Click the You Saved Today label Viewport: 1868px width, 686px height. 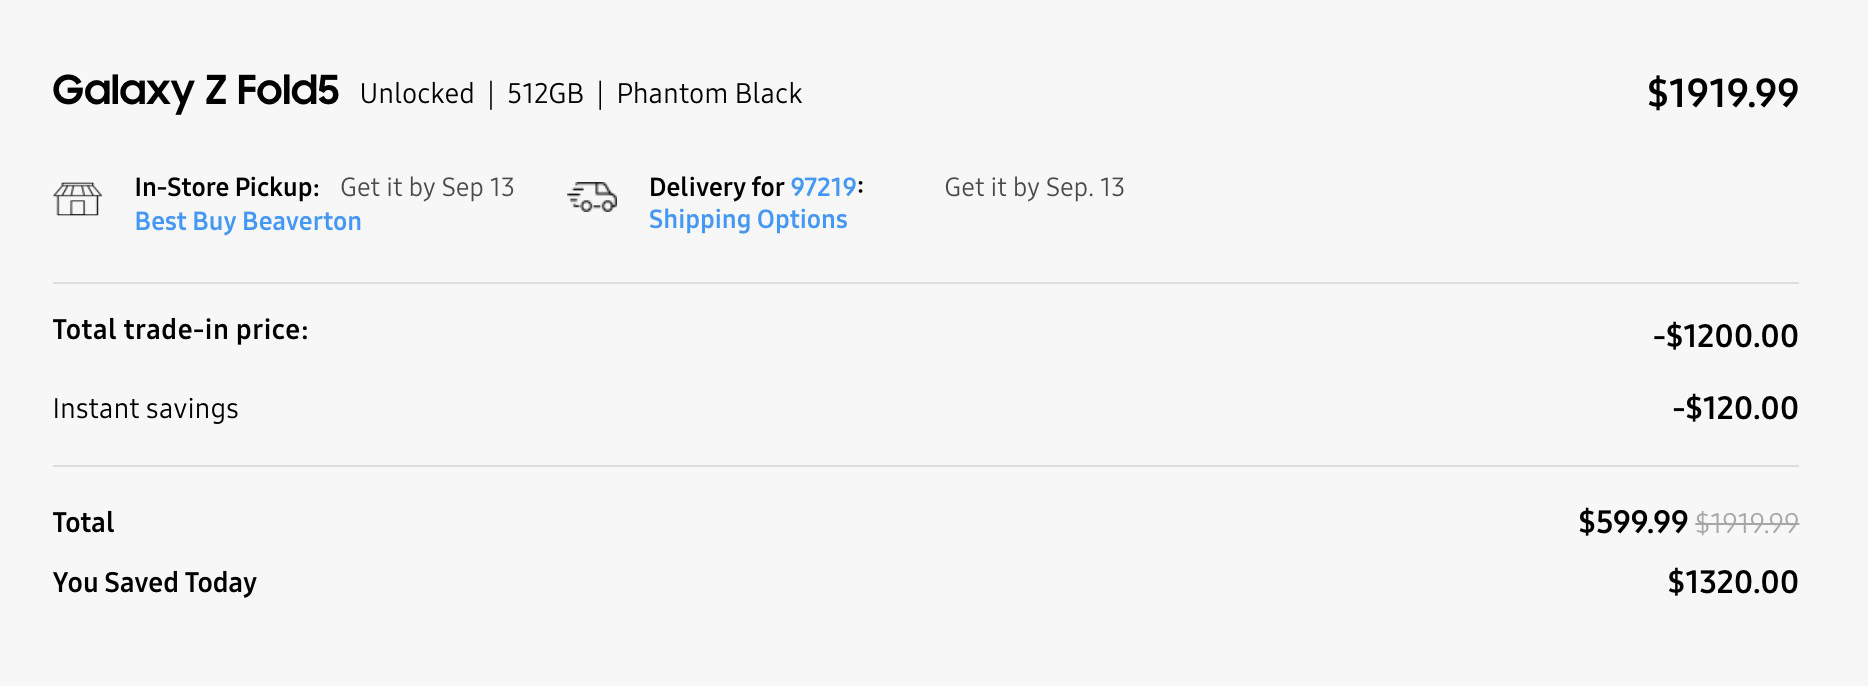pyautogui.click(x=154, y=582)
